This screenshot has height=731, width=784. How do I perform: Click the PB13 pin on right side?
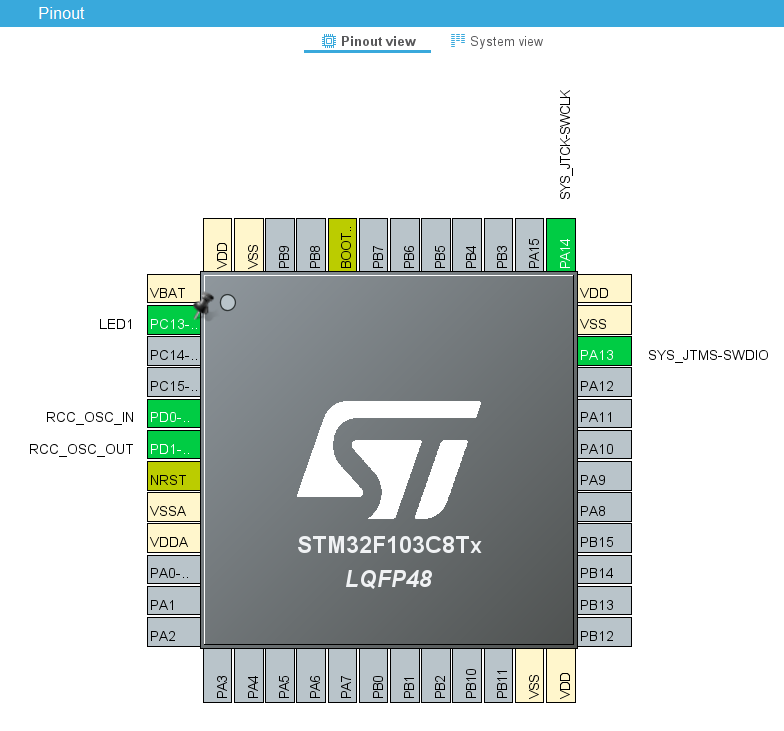tap(604, 600)
